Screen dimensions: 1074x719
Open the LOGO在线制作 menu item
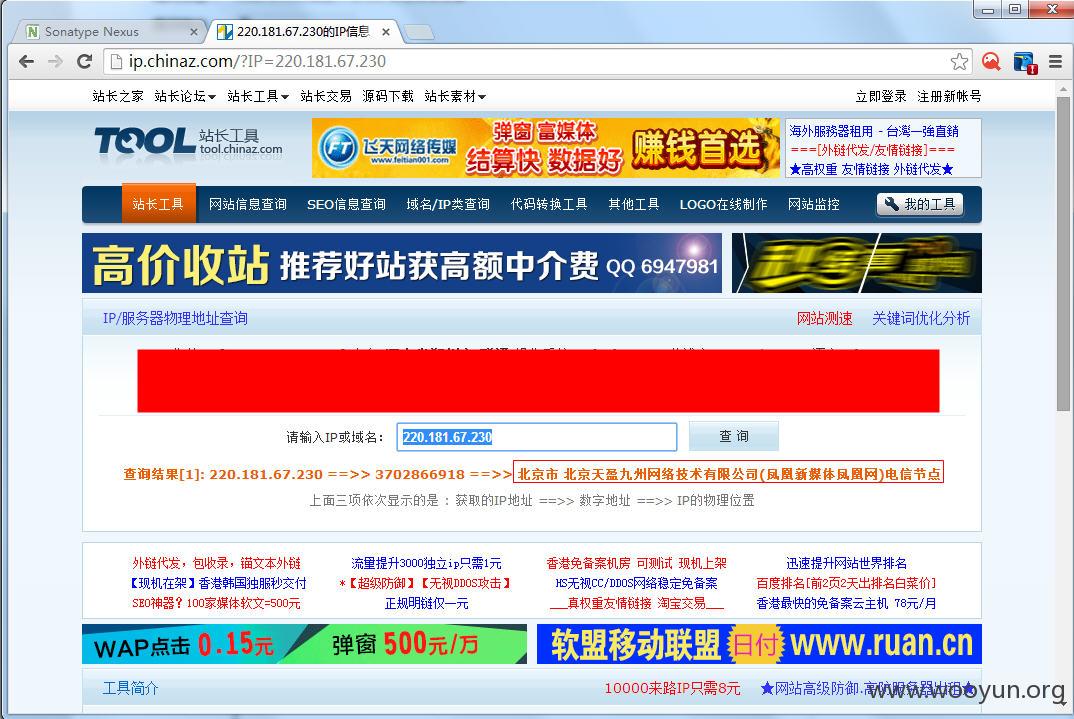pos(723,204)
